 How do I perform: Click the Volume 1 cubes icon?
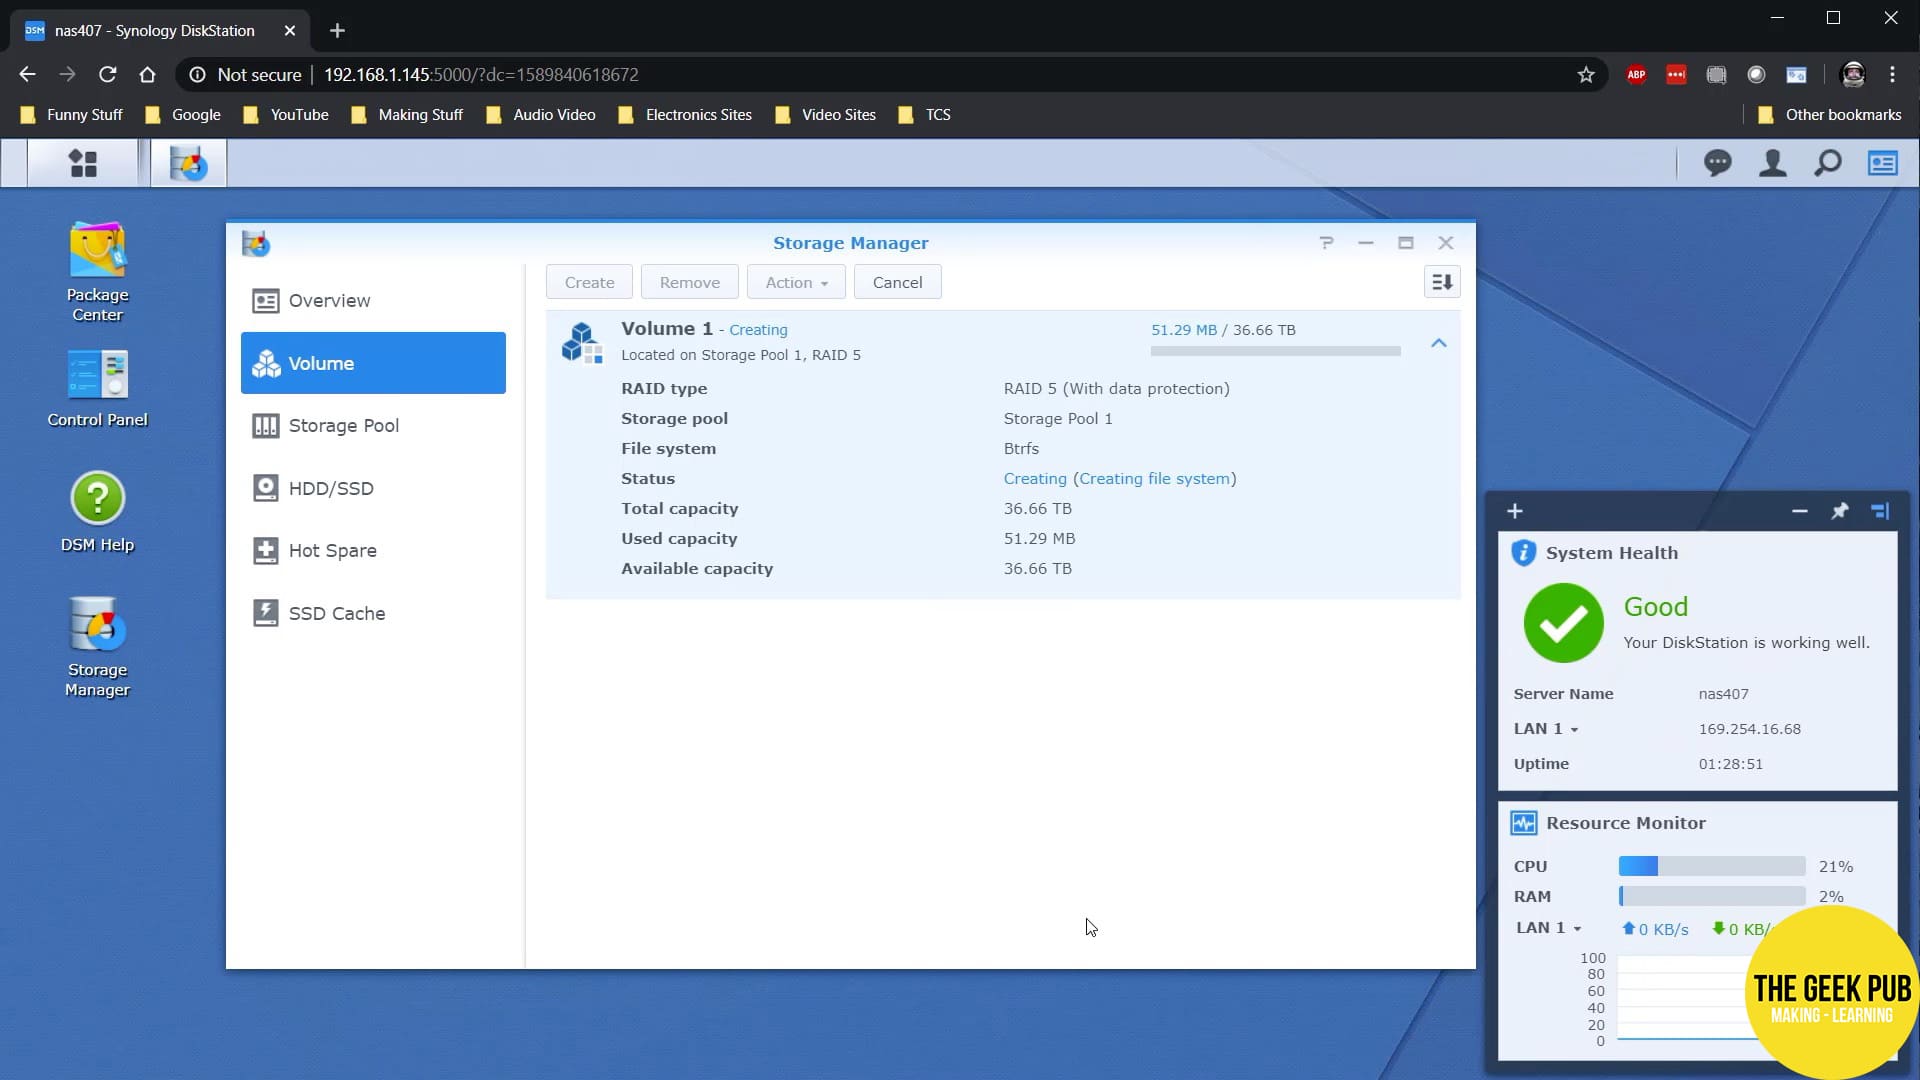(582, 342)
